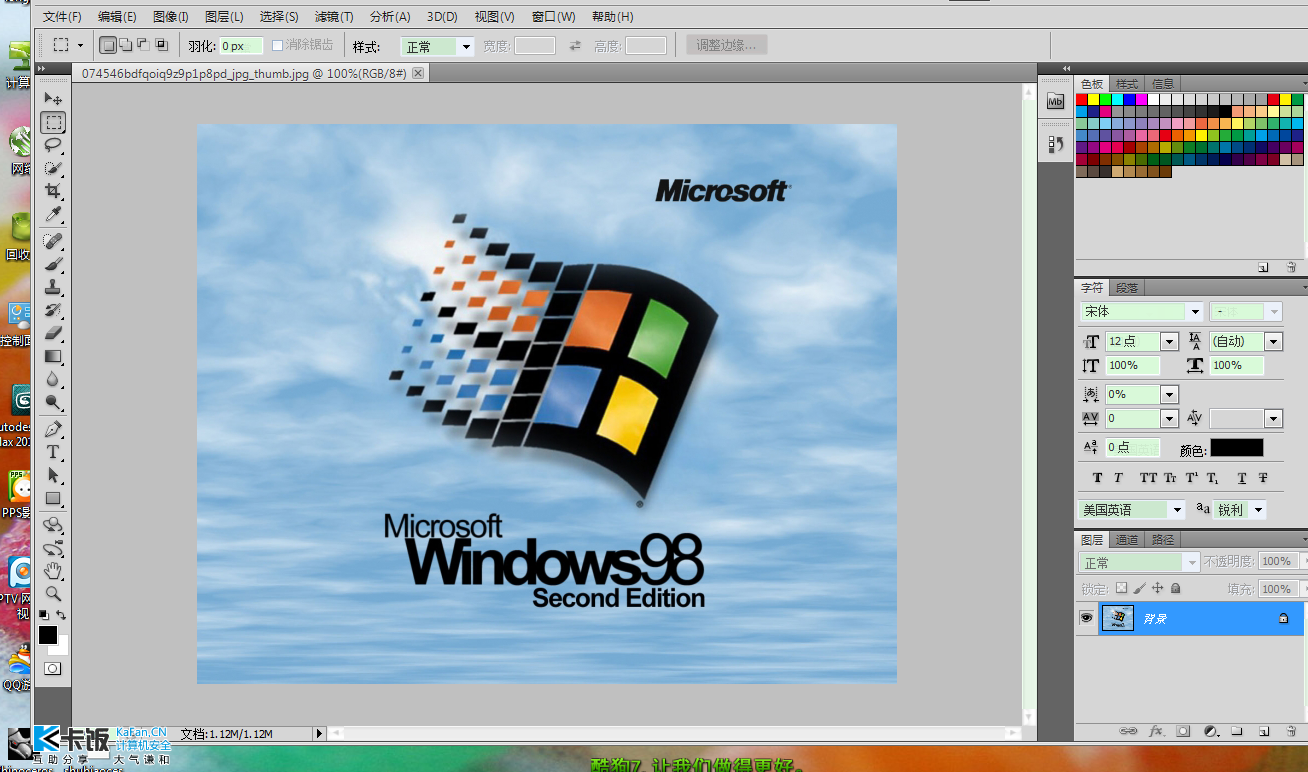Select the Path Selection tool
Viewport: 1308px width, 772px height.
click(x=53, y=475)
